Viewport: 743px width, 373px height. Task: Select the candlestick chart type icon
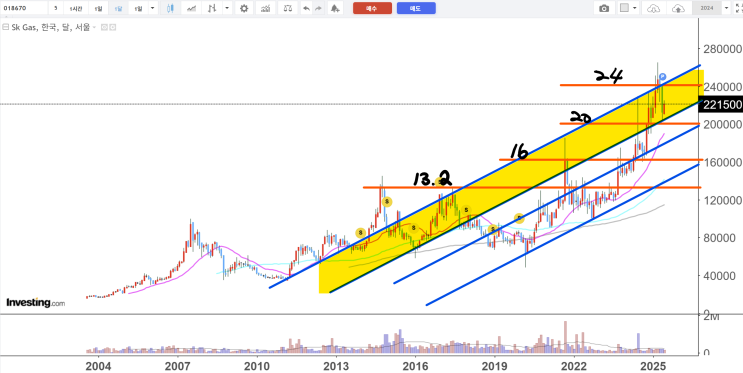click(171, 8)
